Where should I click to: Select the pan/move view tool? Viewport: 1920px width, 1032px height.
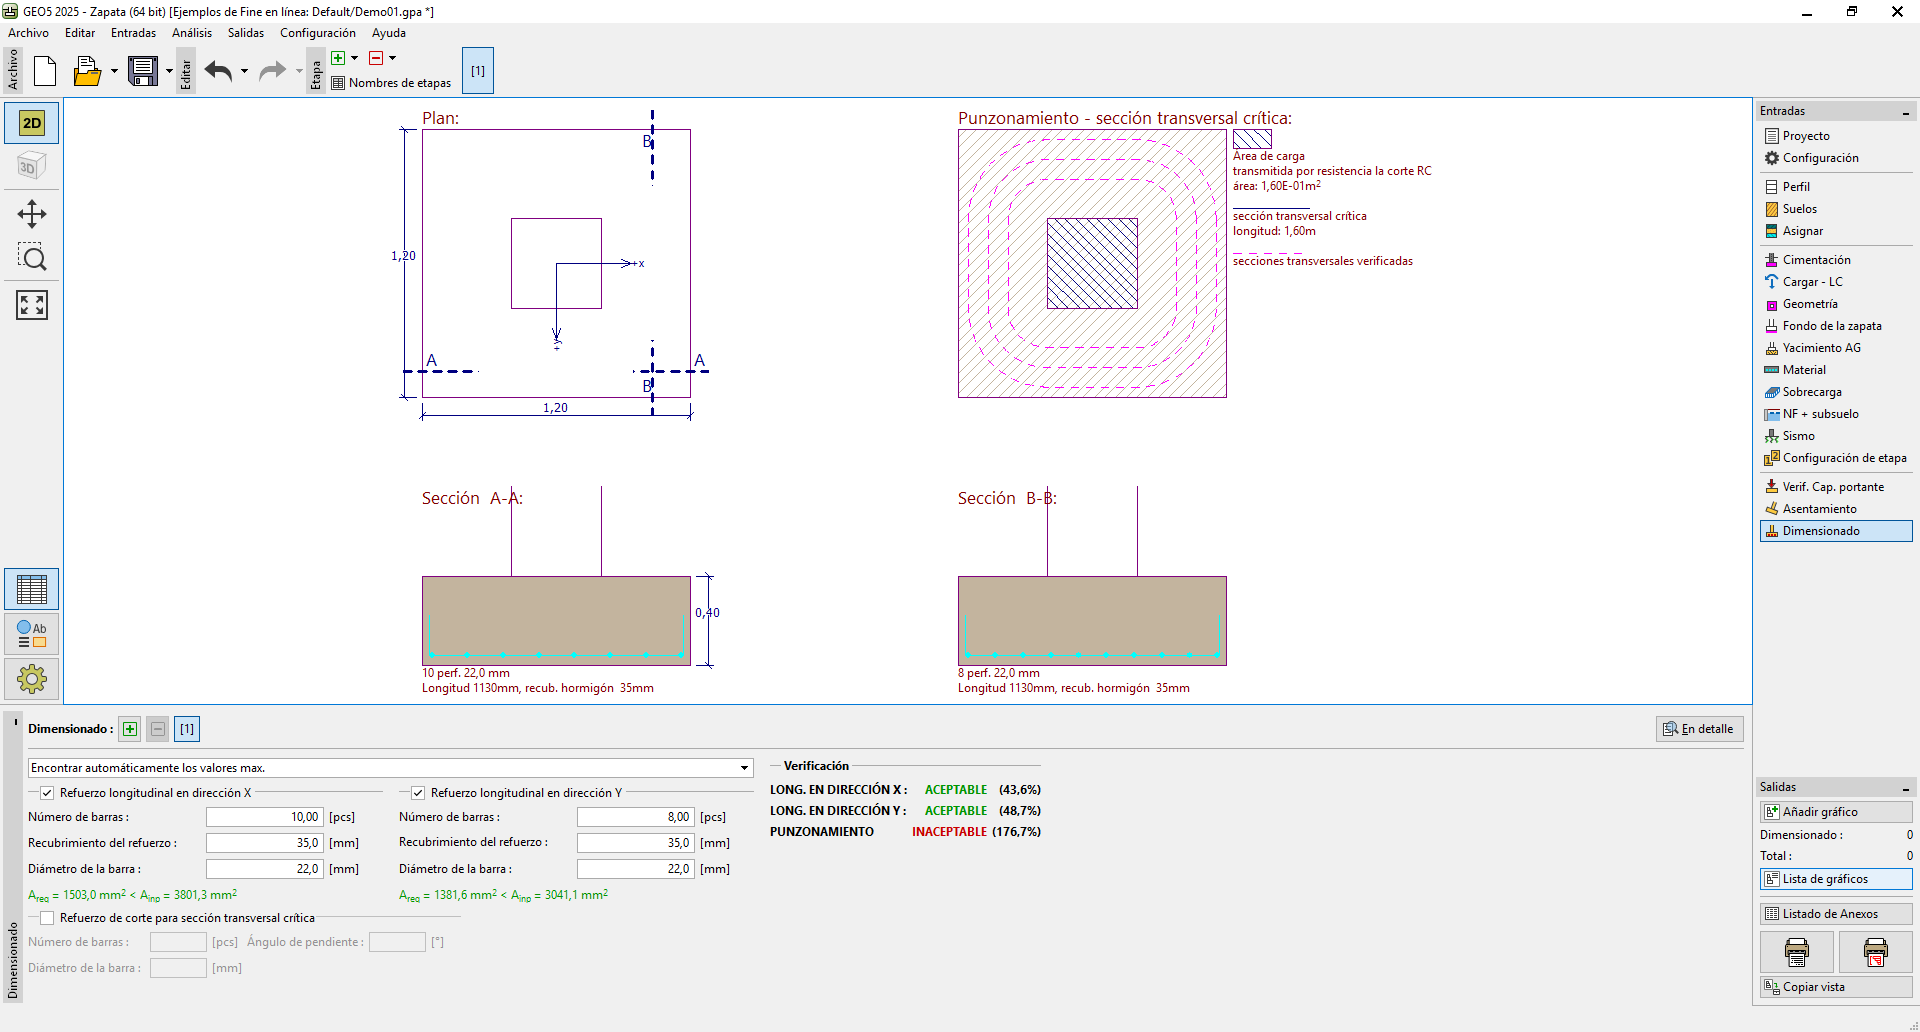tap(31, 214)
